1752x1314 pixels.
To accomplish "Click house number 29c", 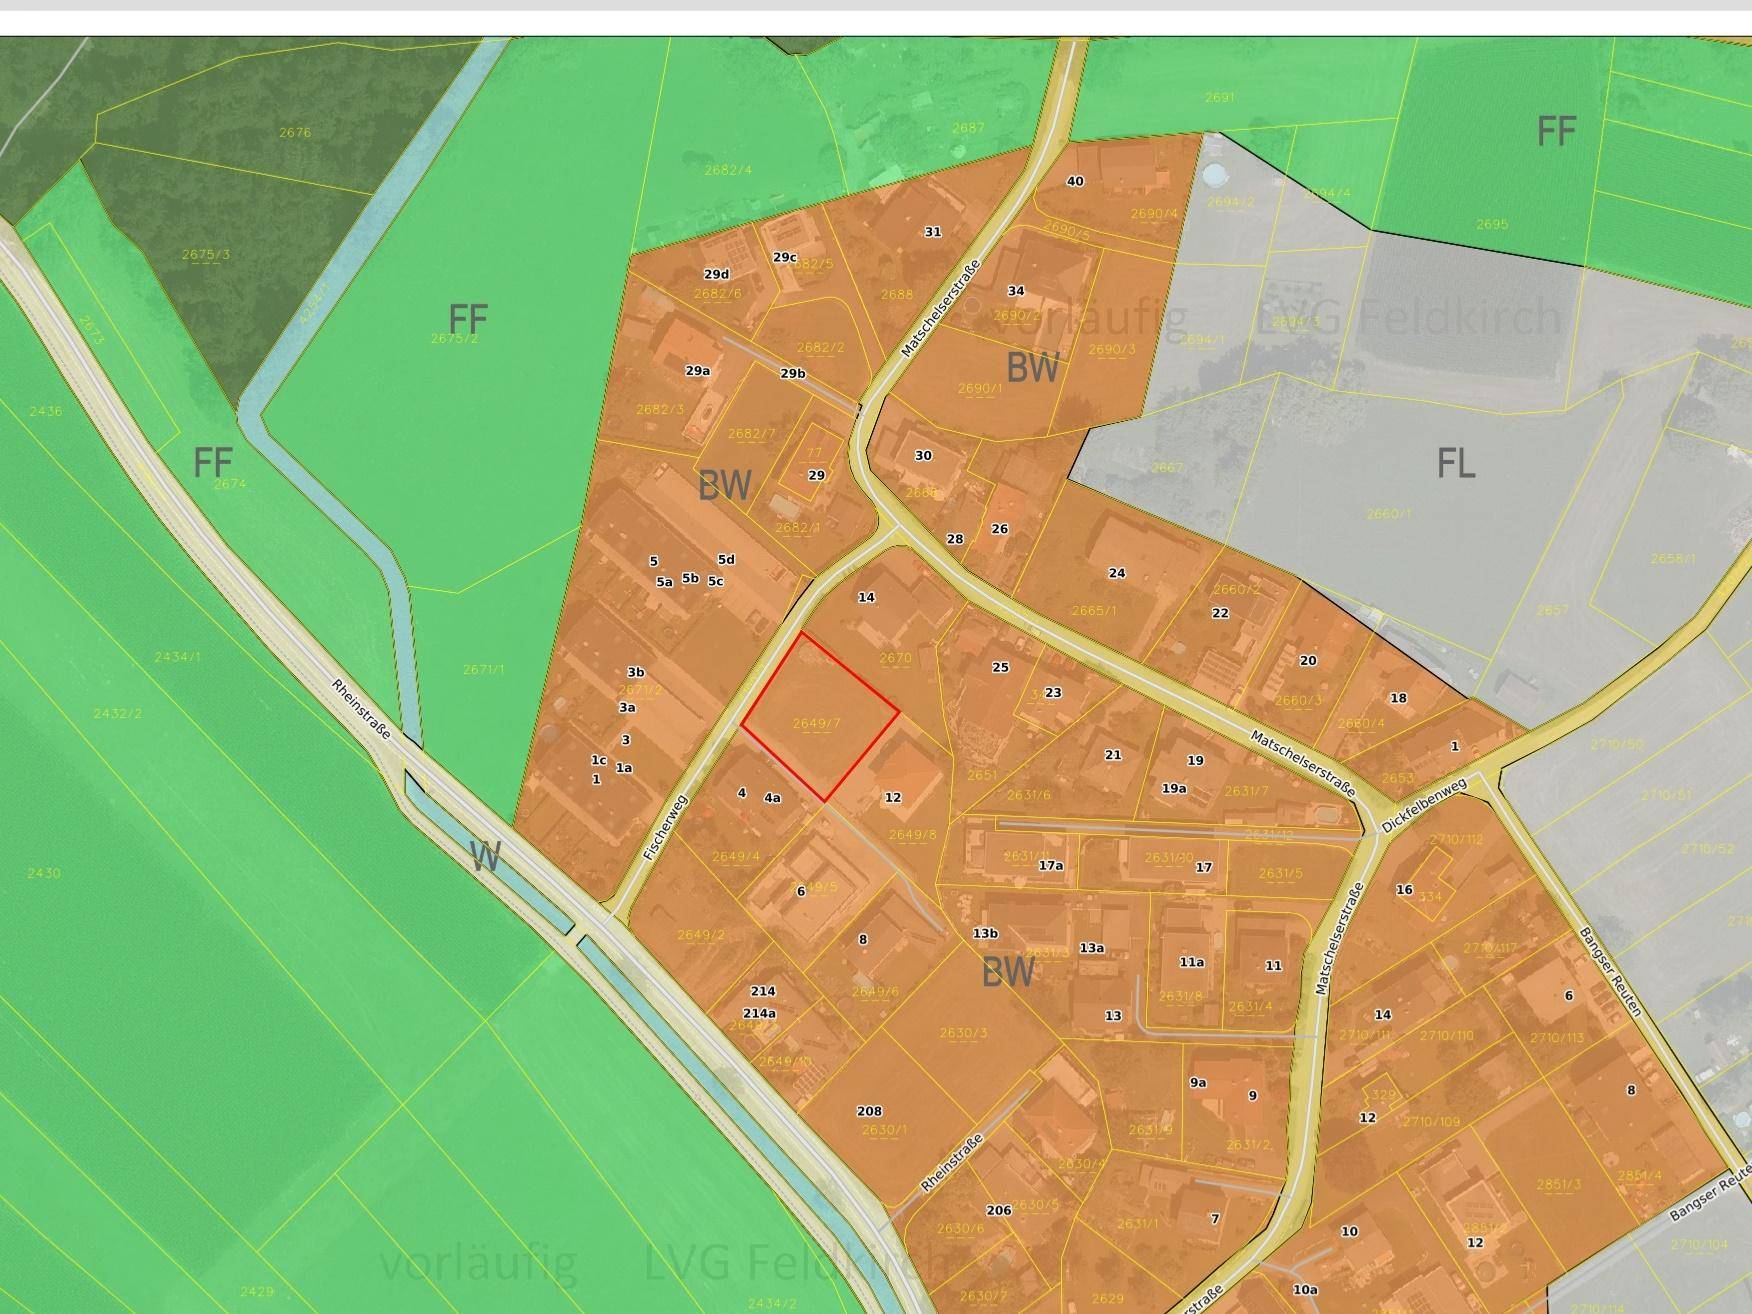I will 785,258.
